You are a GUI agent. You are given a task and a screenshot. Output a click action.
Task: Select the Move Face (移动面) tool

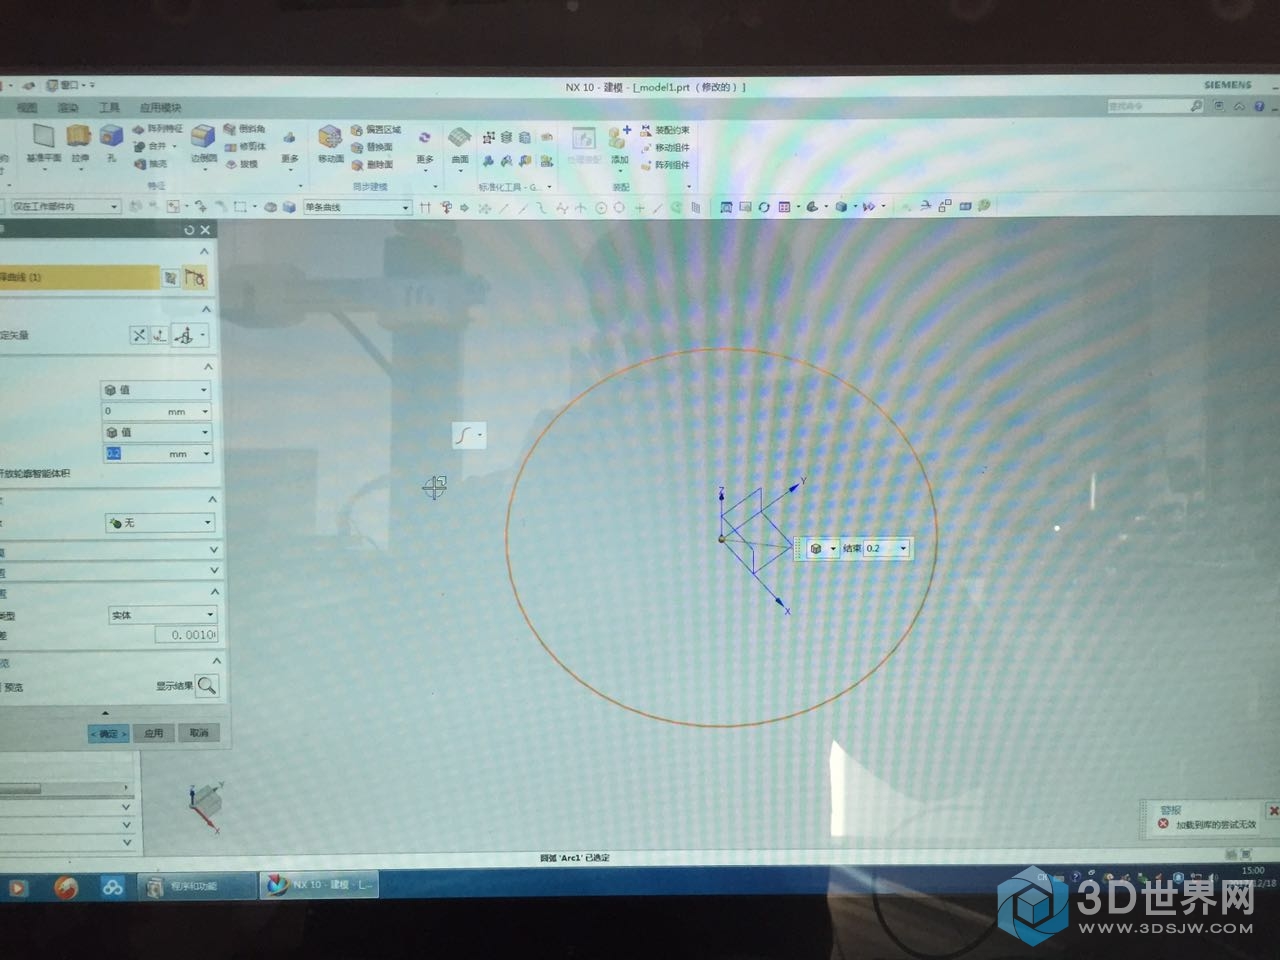(x=330, y=139)
